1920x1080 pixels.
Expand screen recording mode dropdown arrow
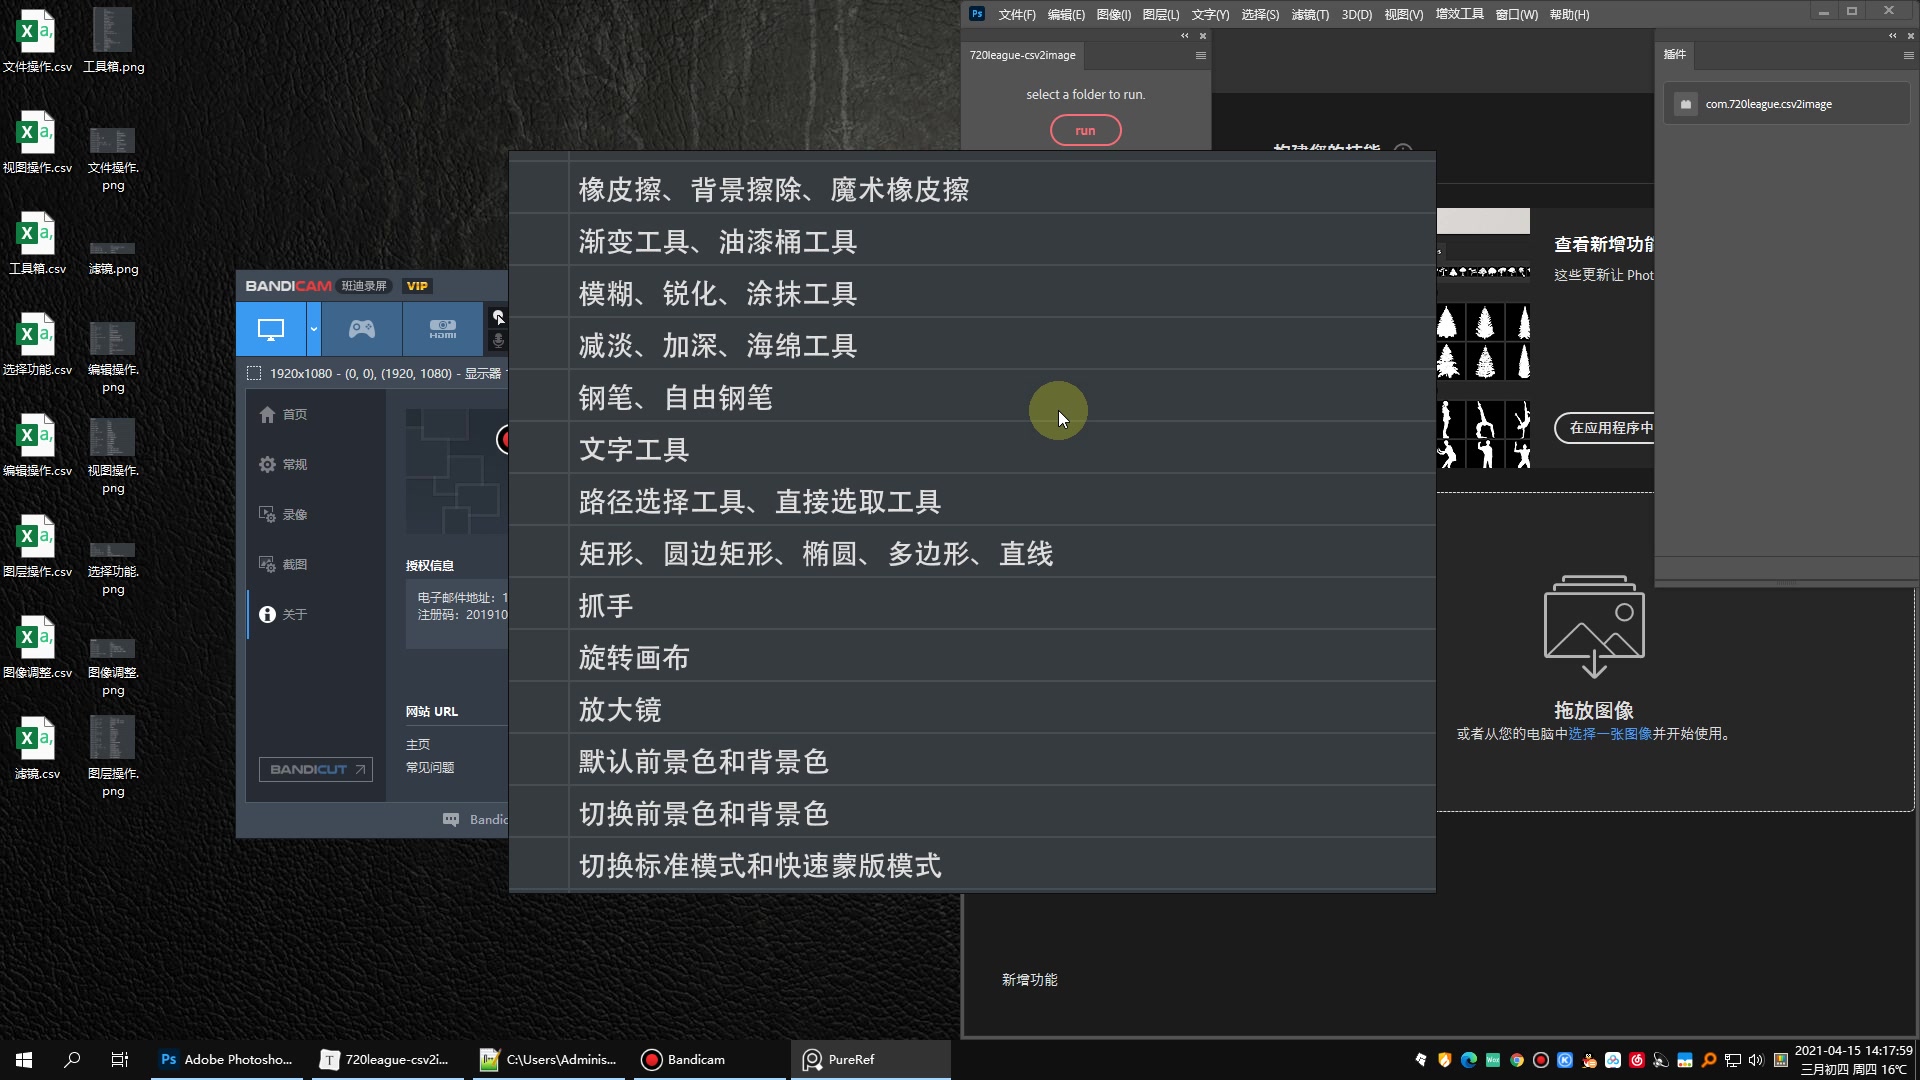[313, 329]
